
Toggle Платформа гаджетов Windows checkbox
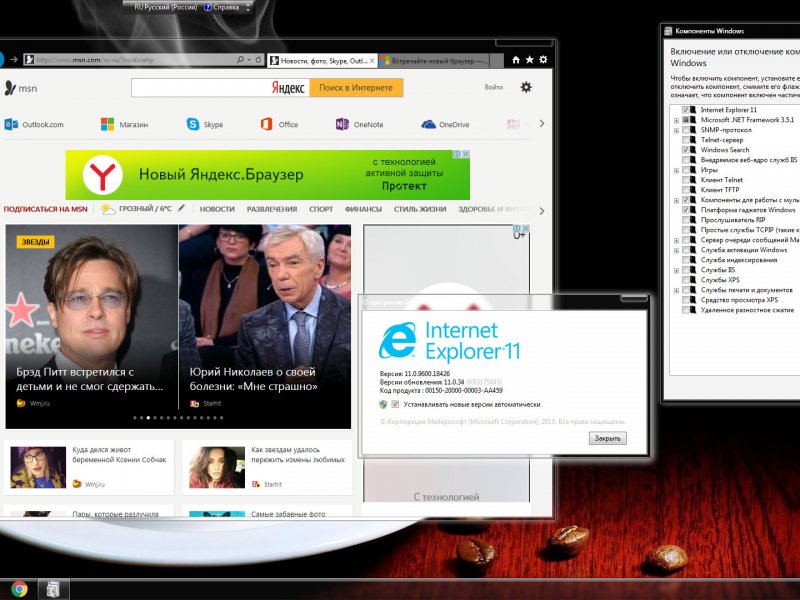pos(686,210)
